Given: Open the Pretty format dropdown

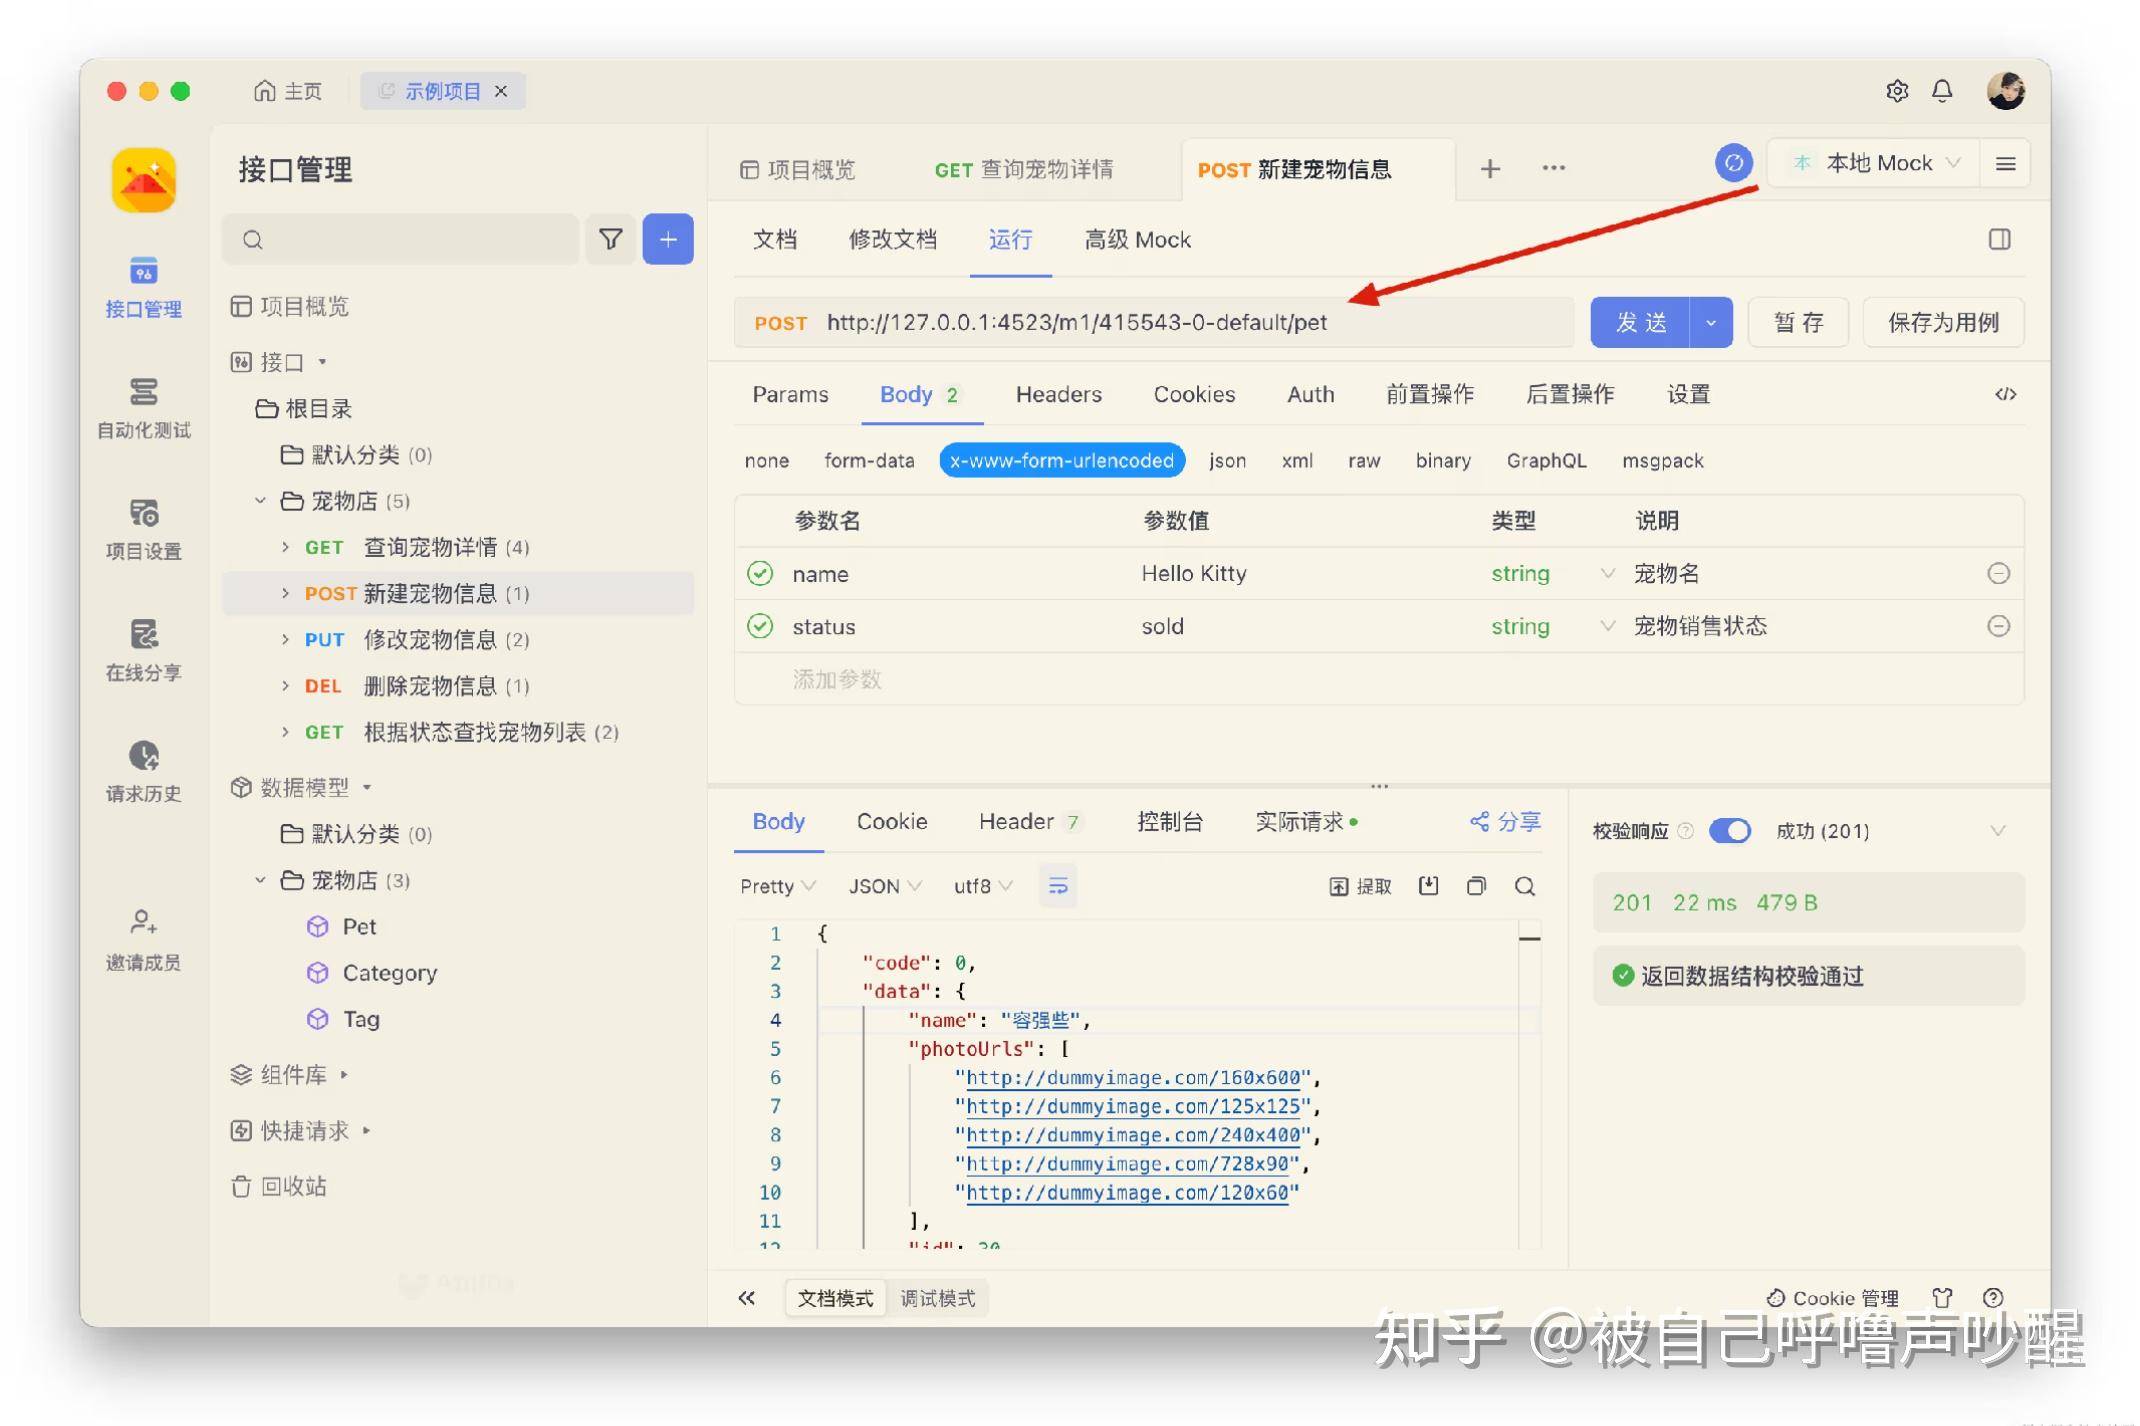Looking at the screenshot, I should [777, 886].
